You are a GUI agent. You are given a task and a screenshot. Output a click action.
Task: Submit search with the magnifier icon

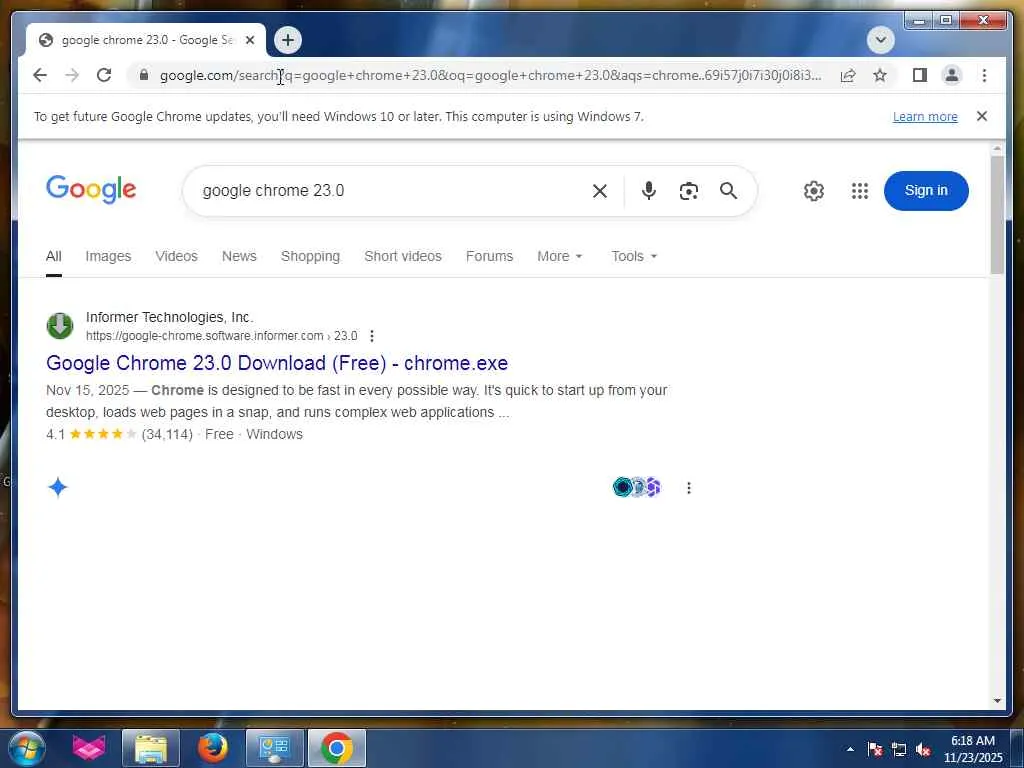[x=728, y=191]
